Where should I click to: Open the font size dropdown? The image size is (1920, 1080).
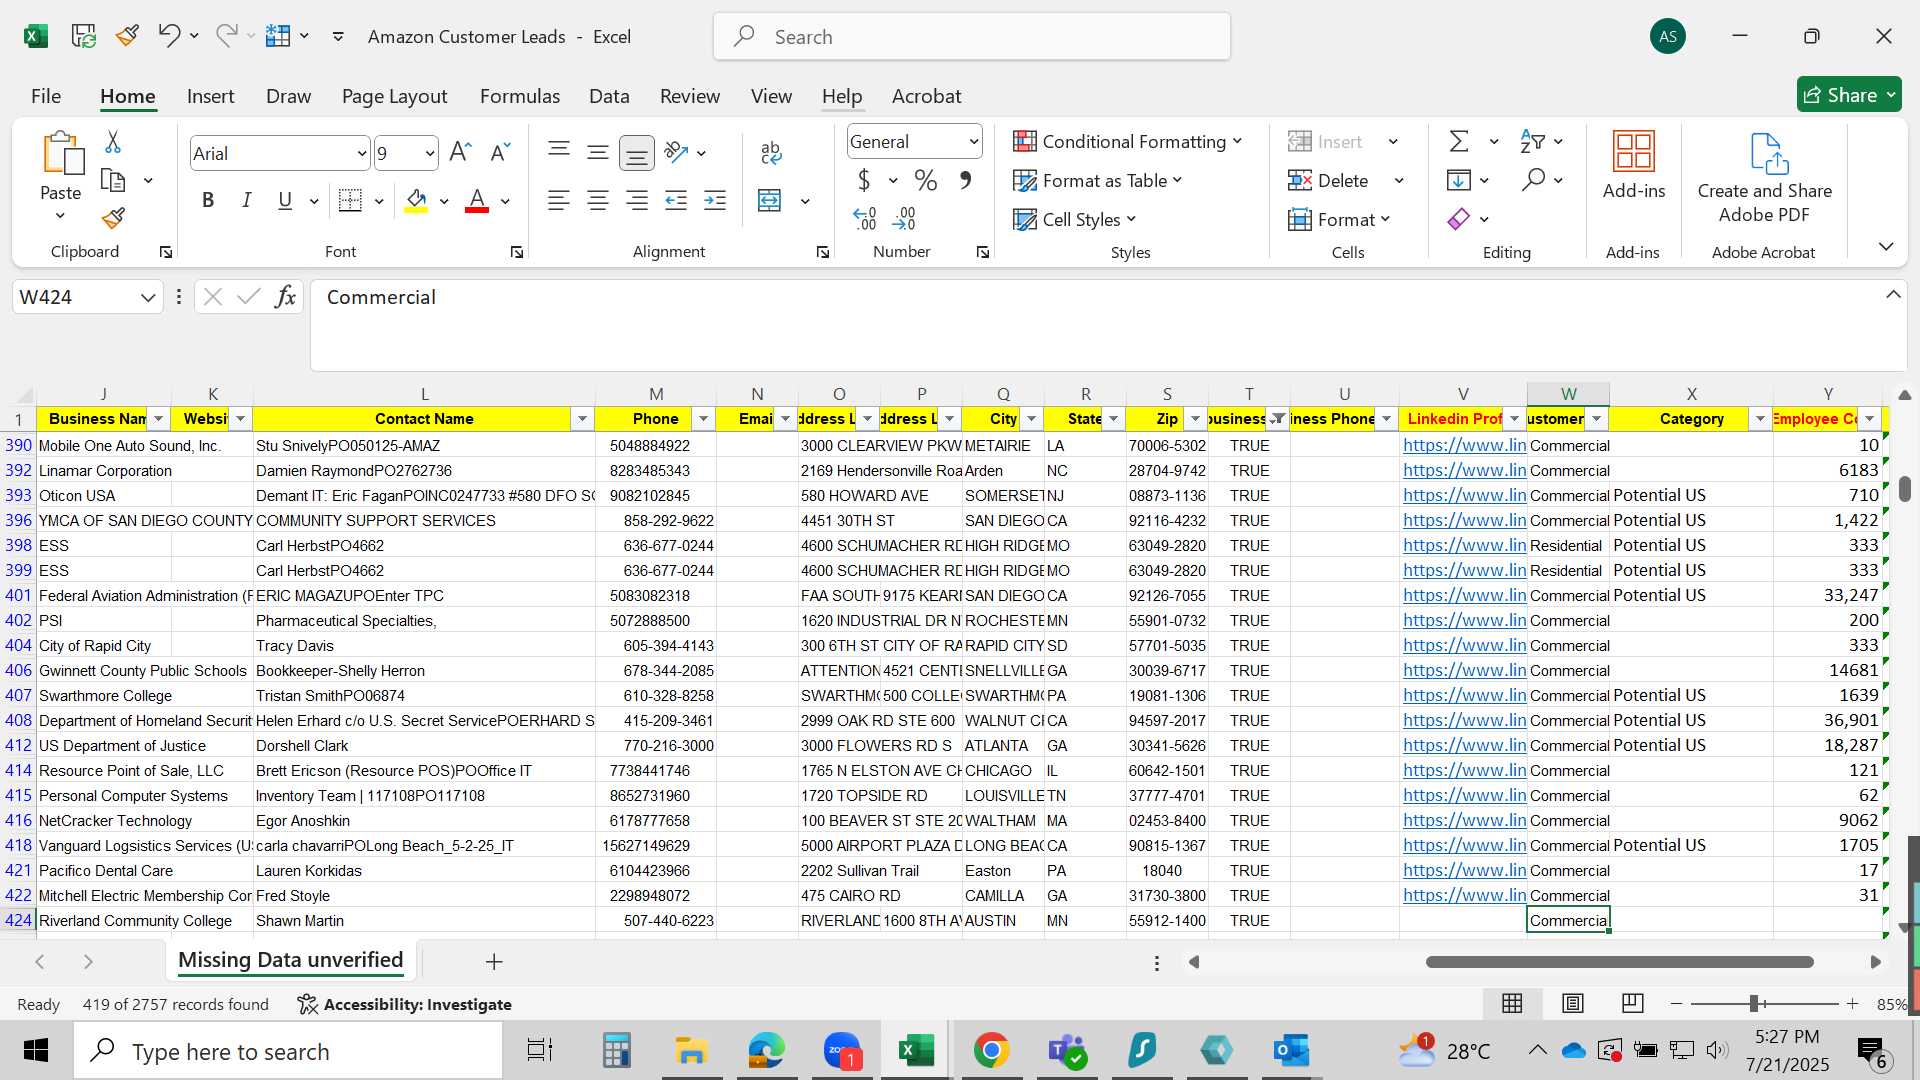tap(430, 153)
